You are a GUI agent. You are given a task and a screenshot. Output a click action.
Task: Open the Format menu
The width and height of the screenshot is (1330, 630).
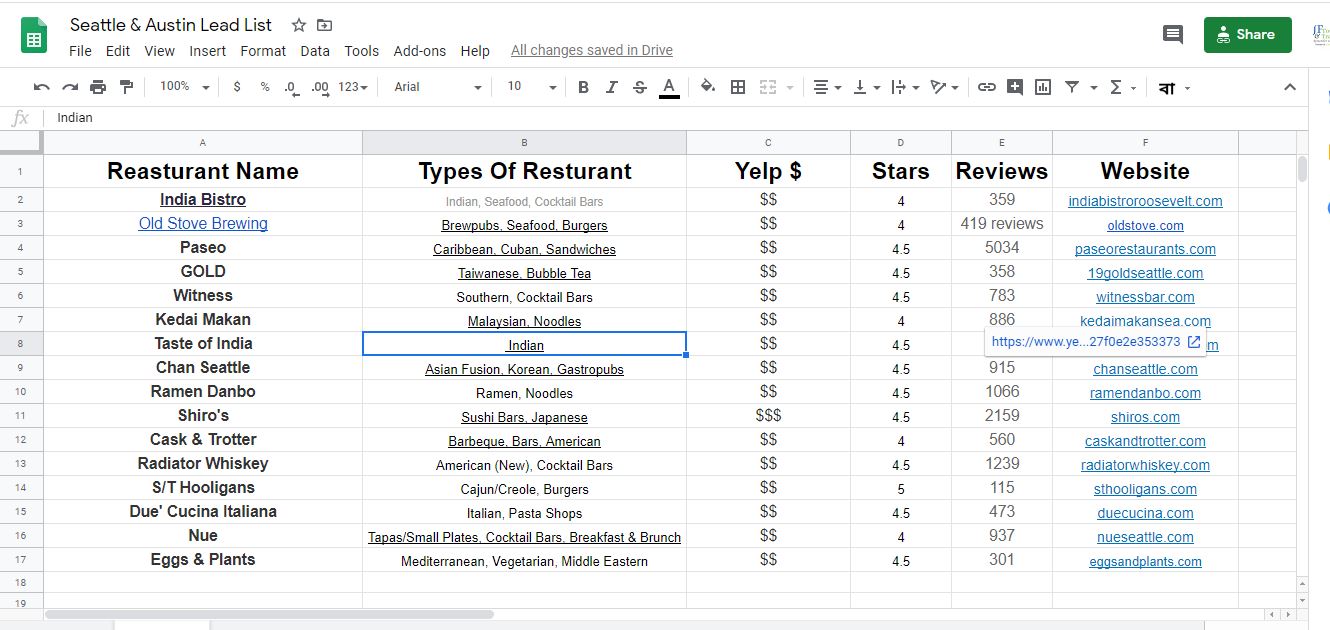[263, 51]
